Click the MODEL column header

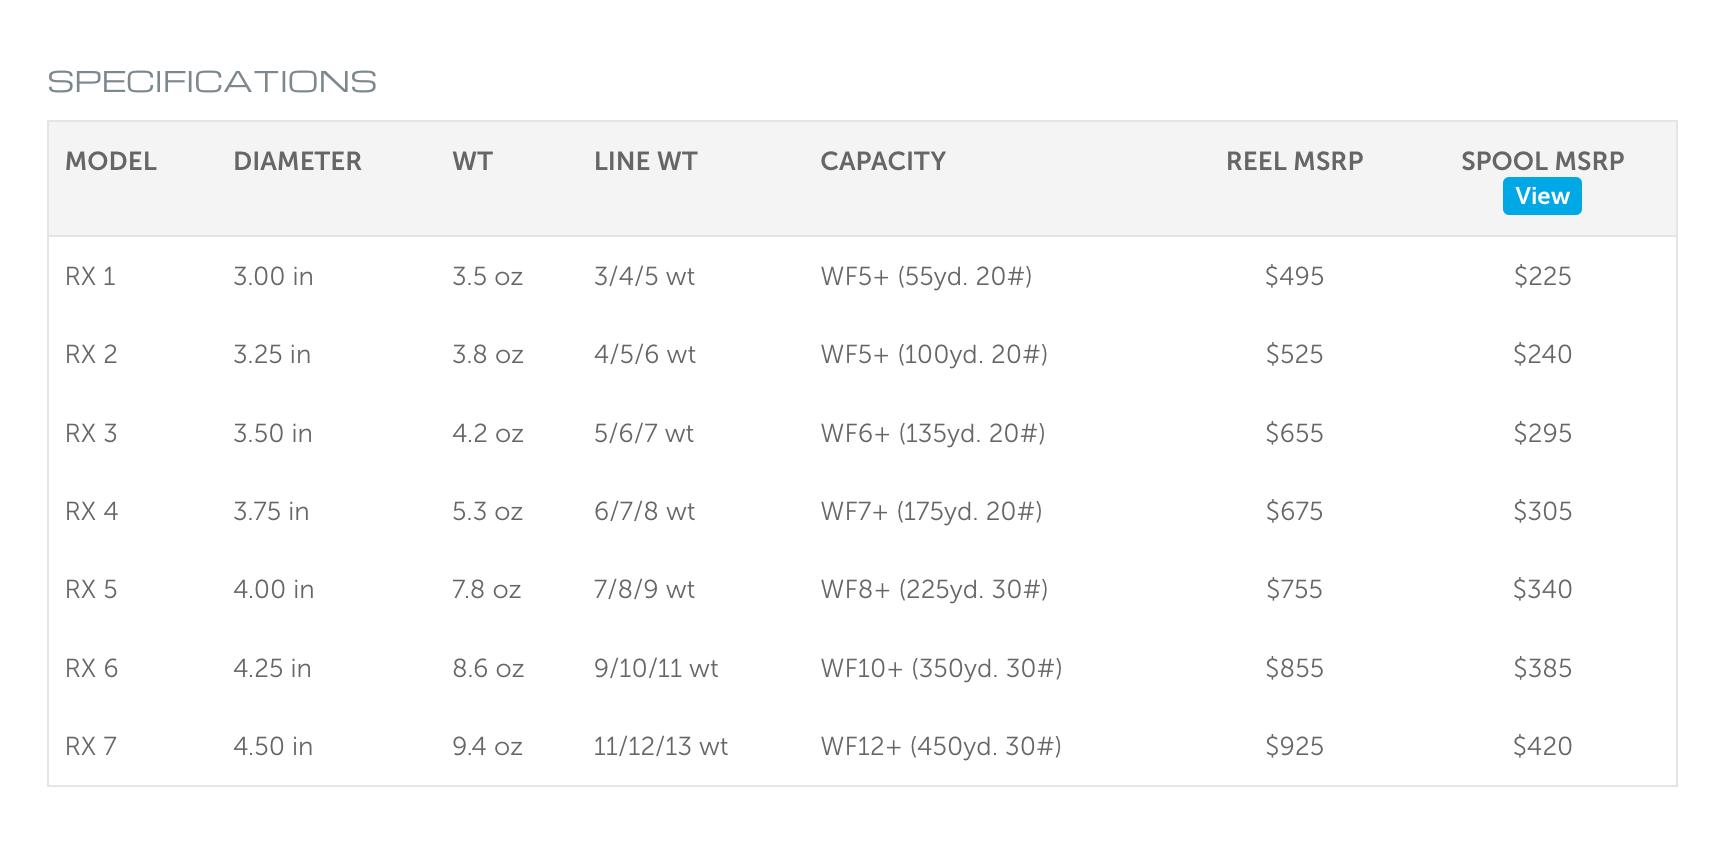[111, 161]
